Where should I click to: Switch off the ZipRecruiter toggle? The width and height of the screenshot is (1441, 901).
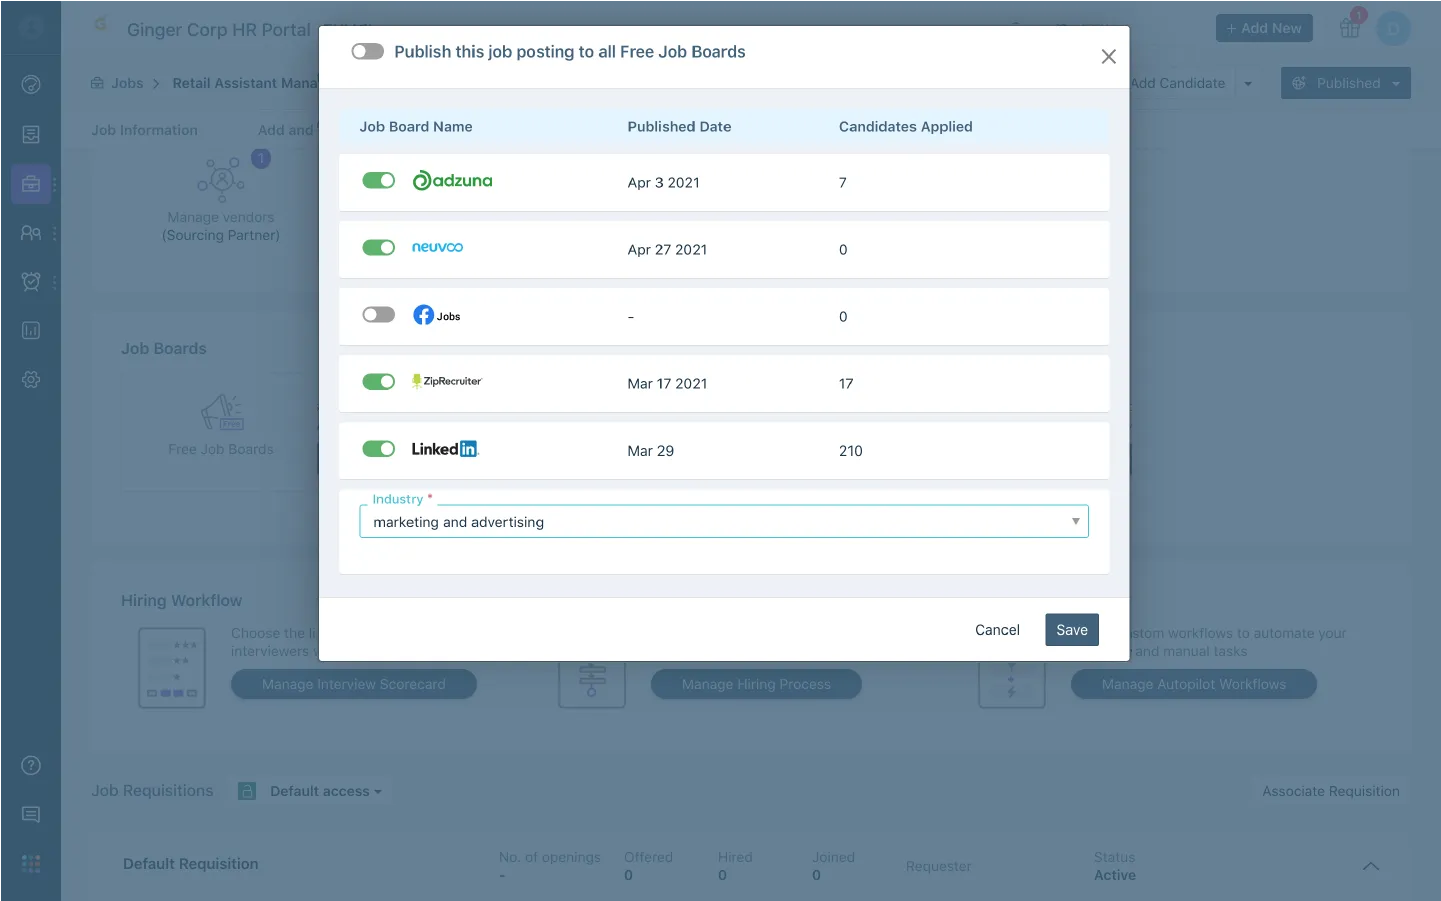pos(378,381)
